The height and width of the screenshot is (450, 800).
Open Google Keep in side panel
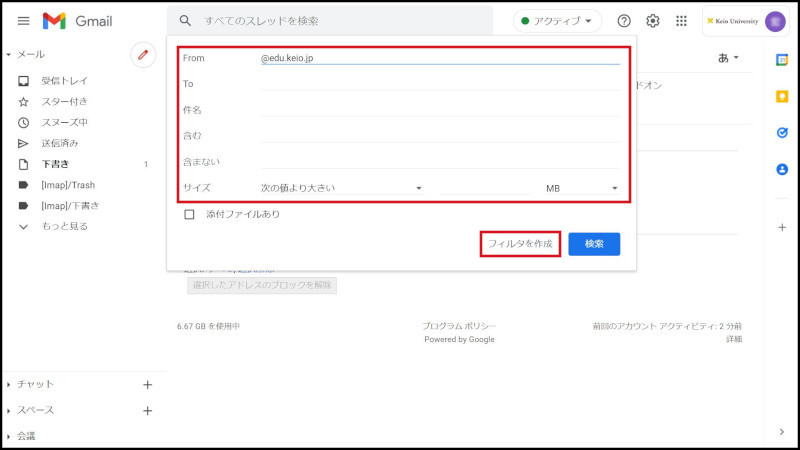coord(782,96)
